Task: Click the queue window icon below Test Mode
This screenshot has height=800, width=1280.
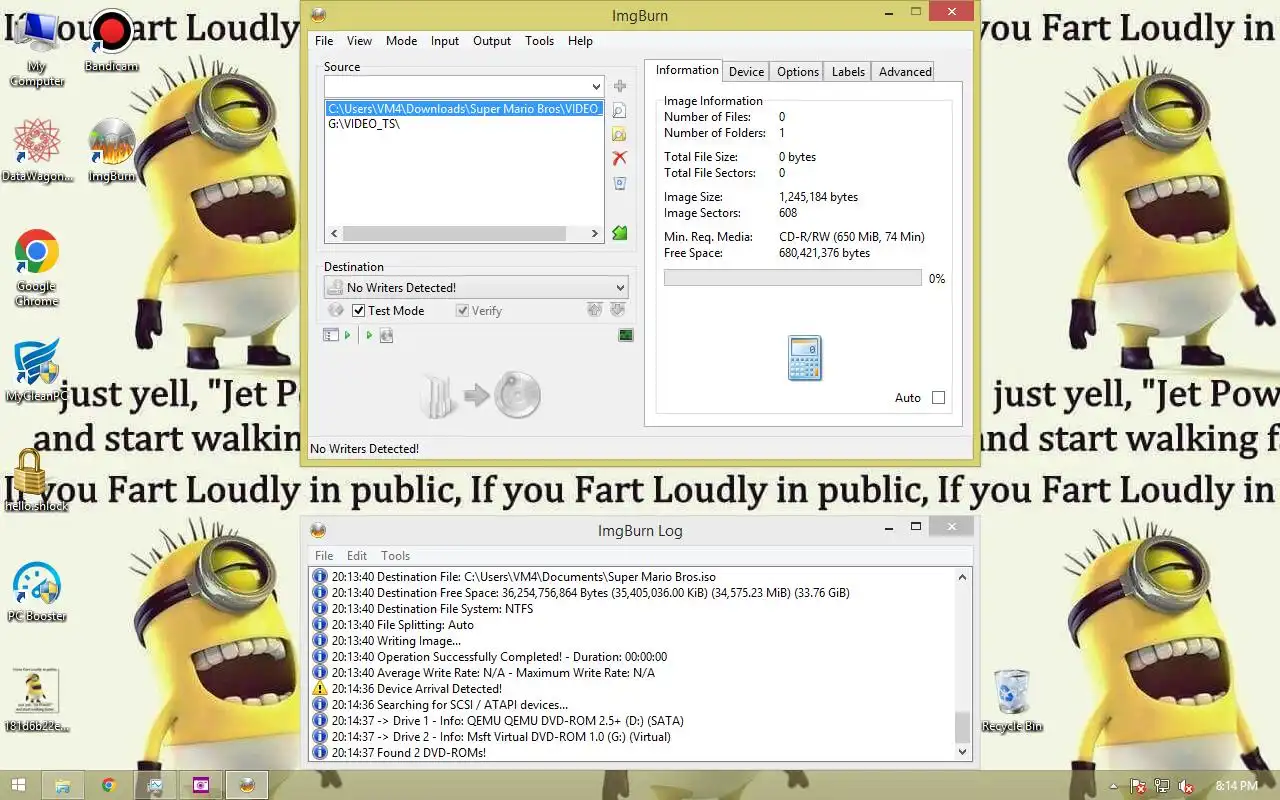Action: point(331,335)
